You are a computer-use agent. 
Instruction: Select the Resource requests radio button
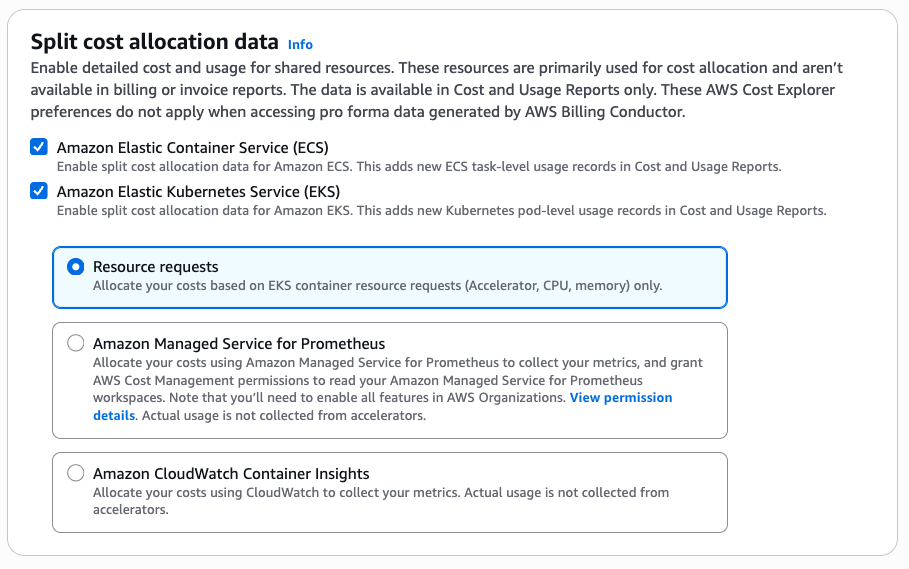pos(76,267)
